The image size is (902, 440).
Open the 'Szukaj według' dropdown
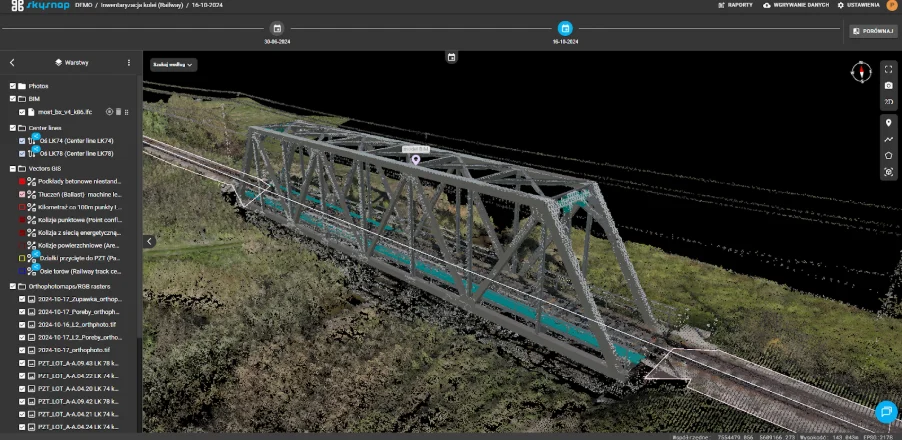(x=173, y=64)
